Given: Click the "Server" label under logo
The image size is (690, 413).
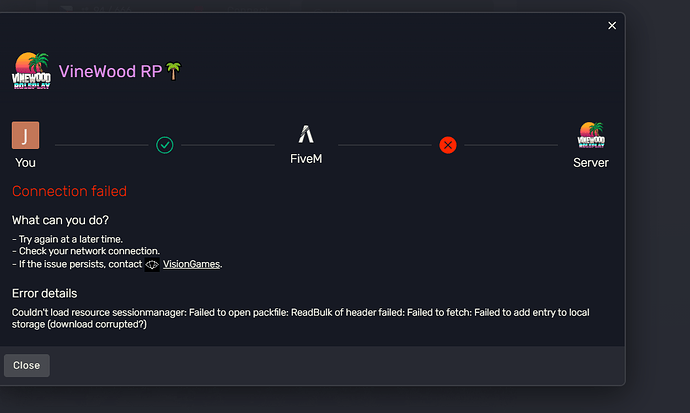Looking at the screenshot, I should tap(590, 162).
